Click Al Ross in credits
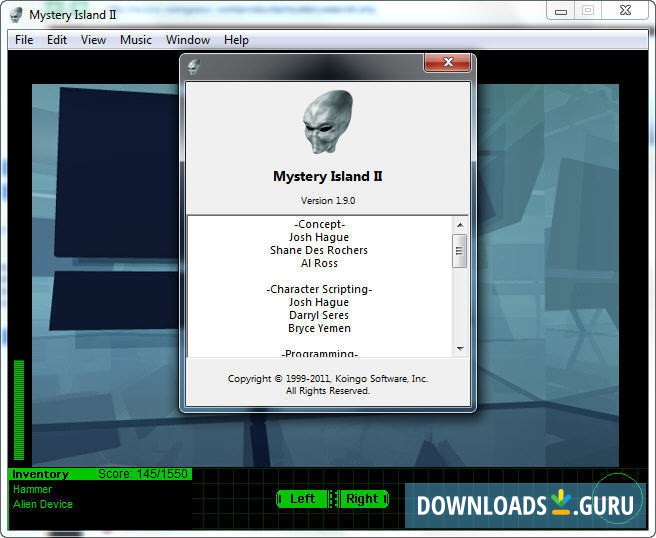Viewport: 656px width, 538px height. coord(319,263)
